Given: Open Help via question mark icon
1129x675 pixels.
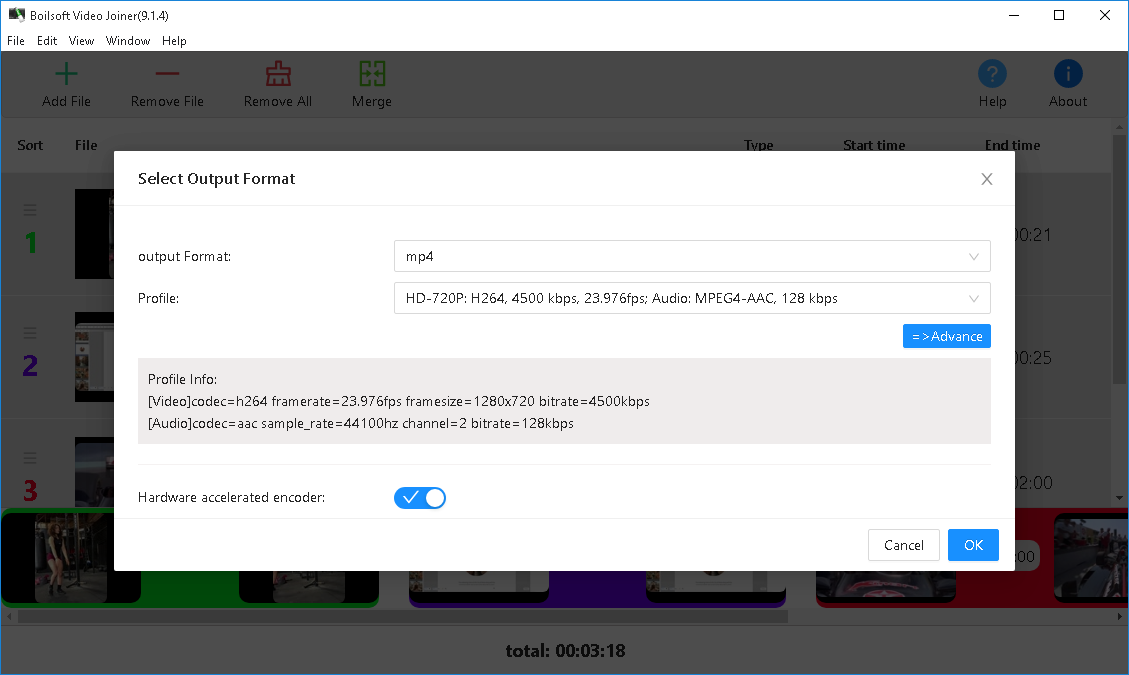Looking at the screenshot, I should pos(992,73).
